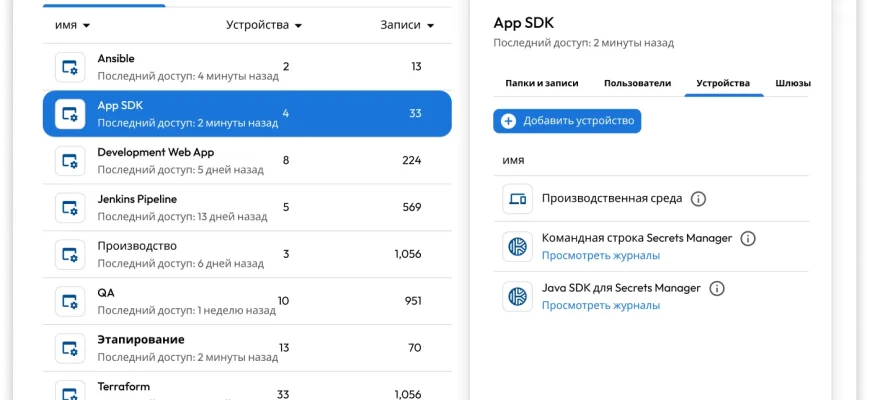870x400 pixels.
Task: Click the Ansible application icon
Action: tap(70, 67)
